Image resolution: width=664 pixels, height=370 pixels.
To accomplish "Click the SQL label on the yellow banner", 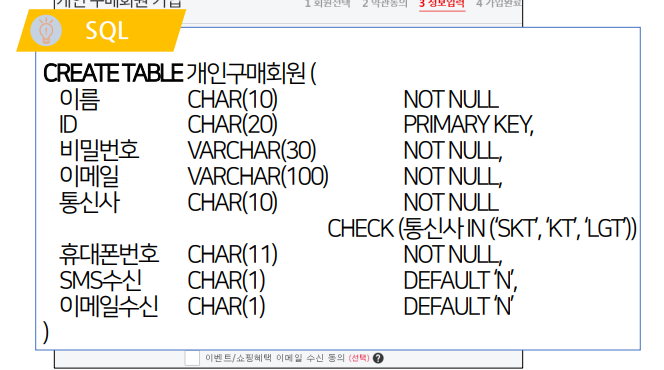I will tap(107, 31).
